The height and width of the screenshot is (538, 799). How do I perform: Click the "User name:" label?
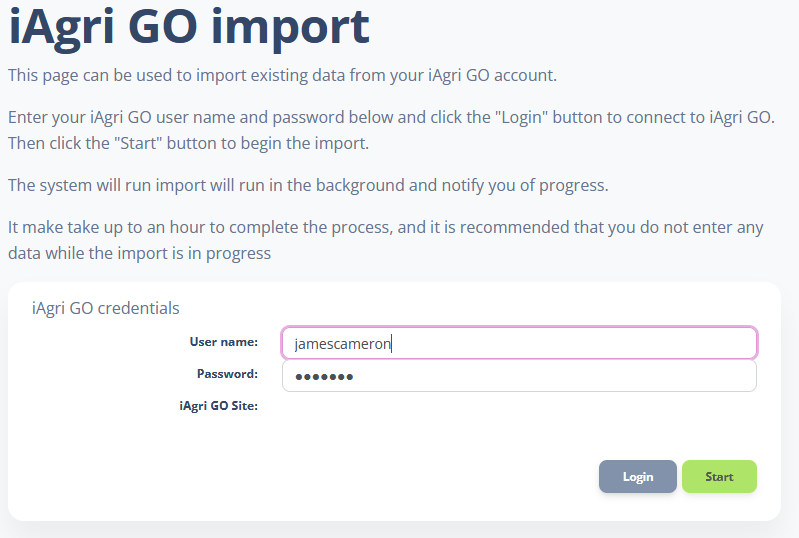point(223,342)
